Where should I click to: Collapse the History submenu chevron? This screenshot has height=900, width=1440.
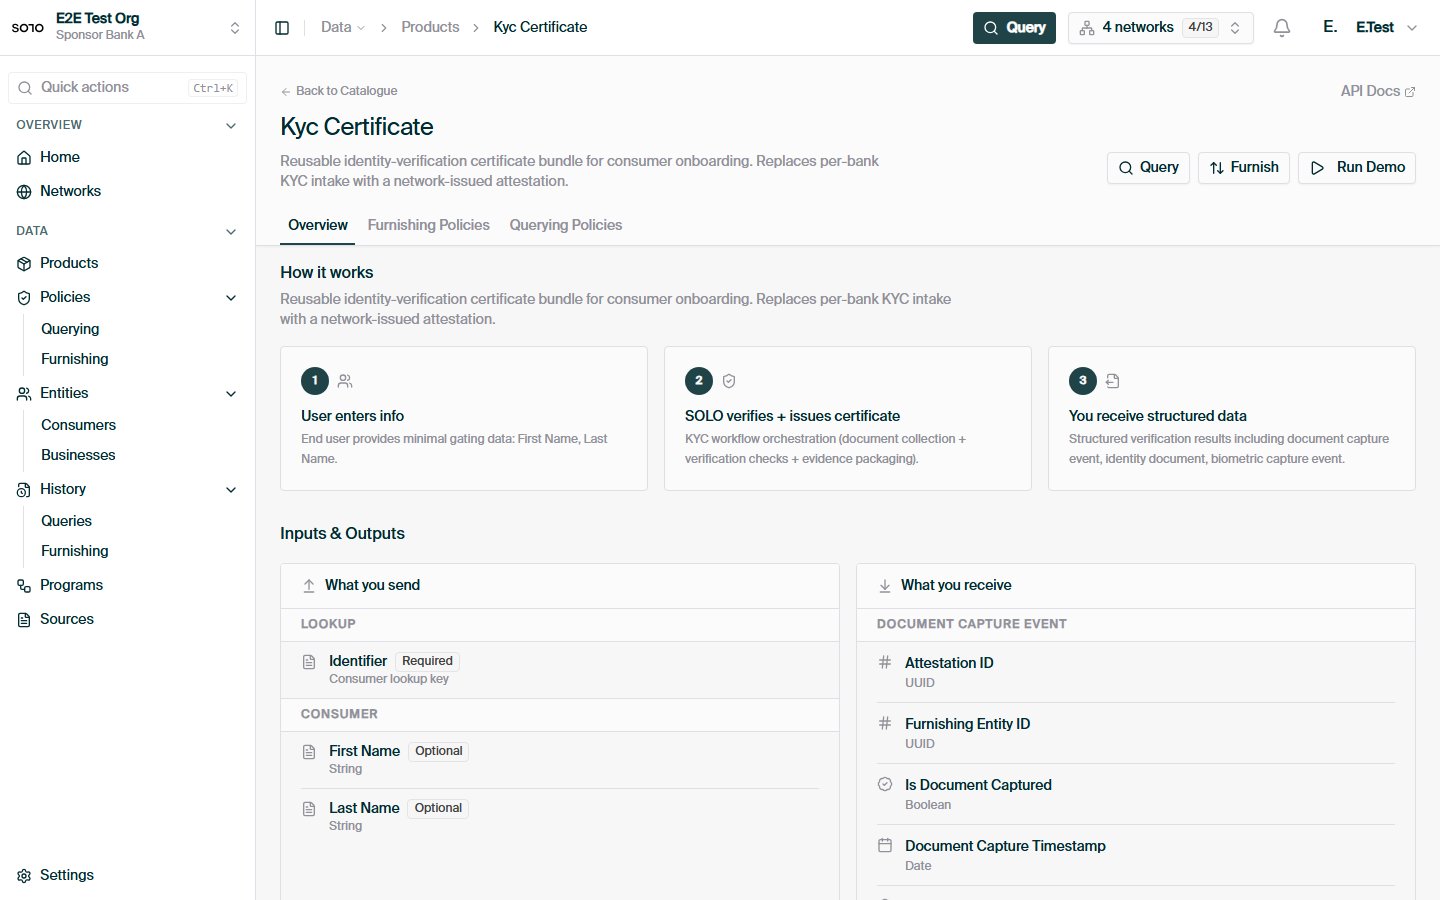point(231,490)
